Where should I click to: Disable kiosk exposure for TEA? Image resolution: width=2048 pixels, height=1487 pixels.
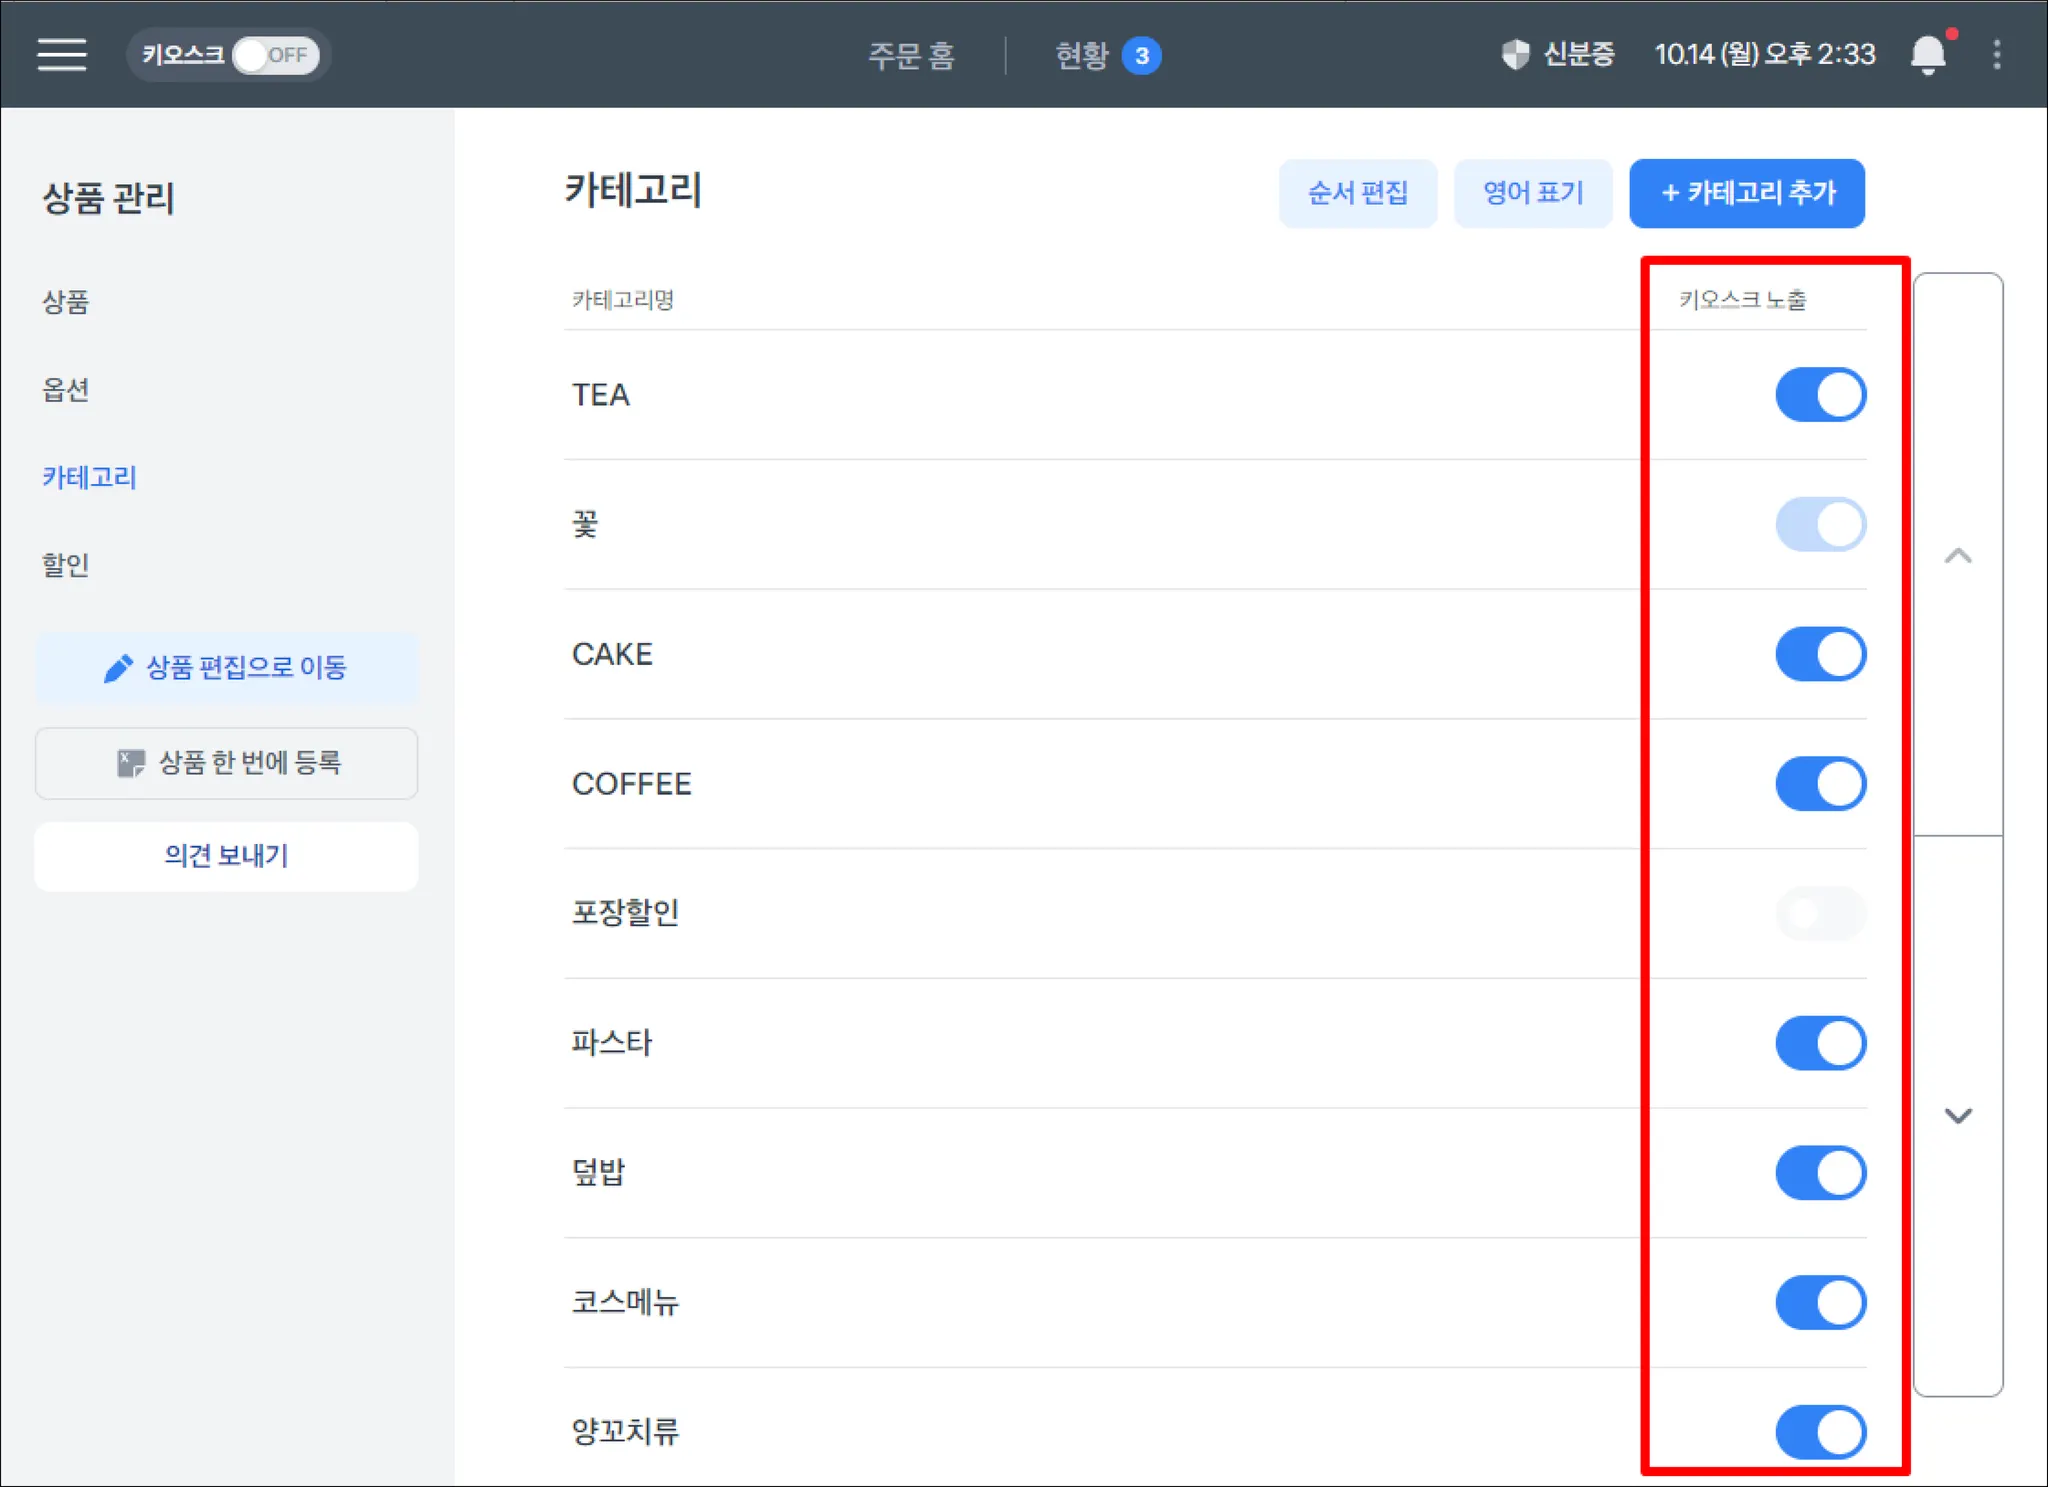tap(1820, 395)
